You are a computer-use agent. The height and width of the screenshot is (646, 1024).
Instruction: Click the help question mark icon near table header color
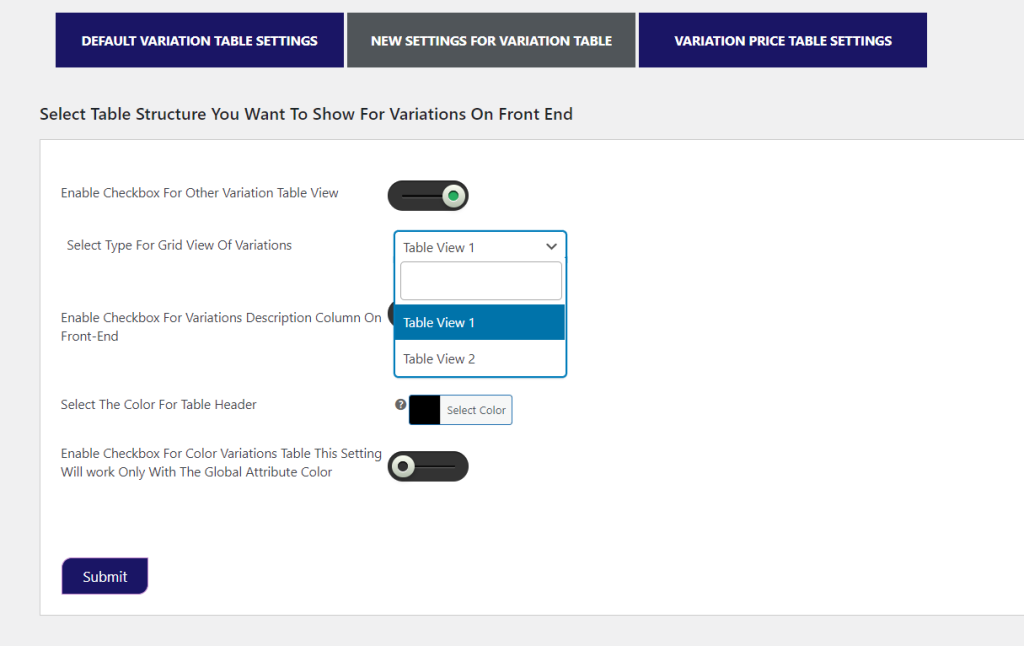pyautogui.click(x=400, y=404)
